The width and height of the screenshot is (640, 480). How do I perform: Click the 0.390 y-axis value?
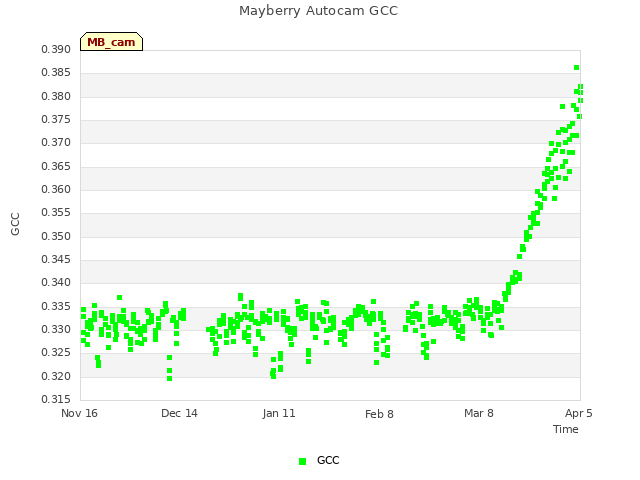click(56, 50)
